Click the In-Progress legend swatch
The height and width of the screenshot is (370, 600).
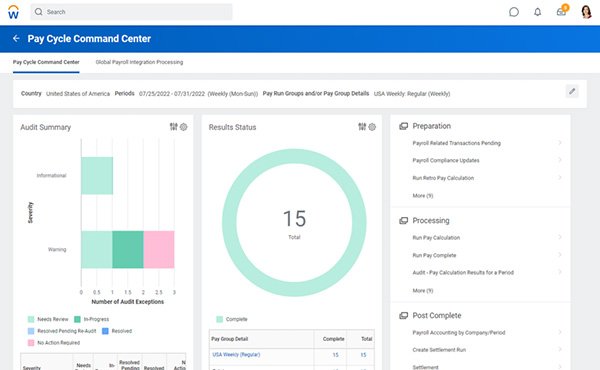tap(77, 319)
